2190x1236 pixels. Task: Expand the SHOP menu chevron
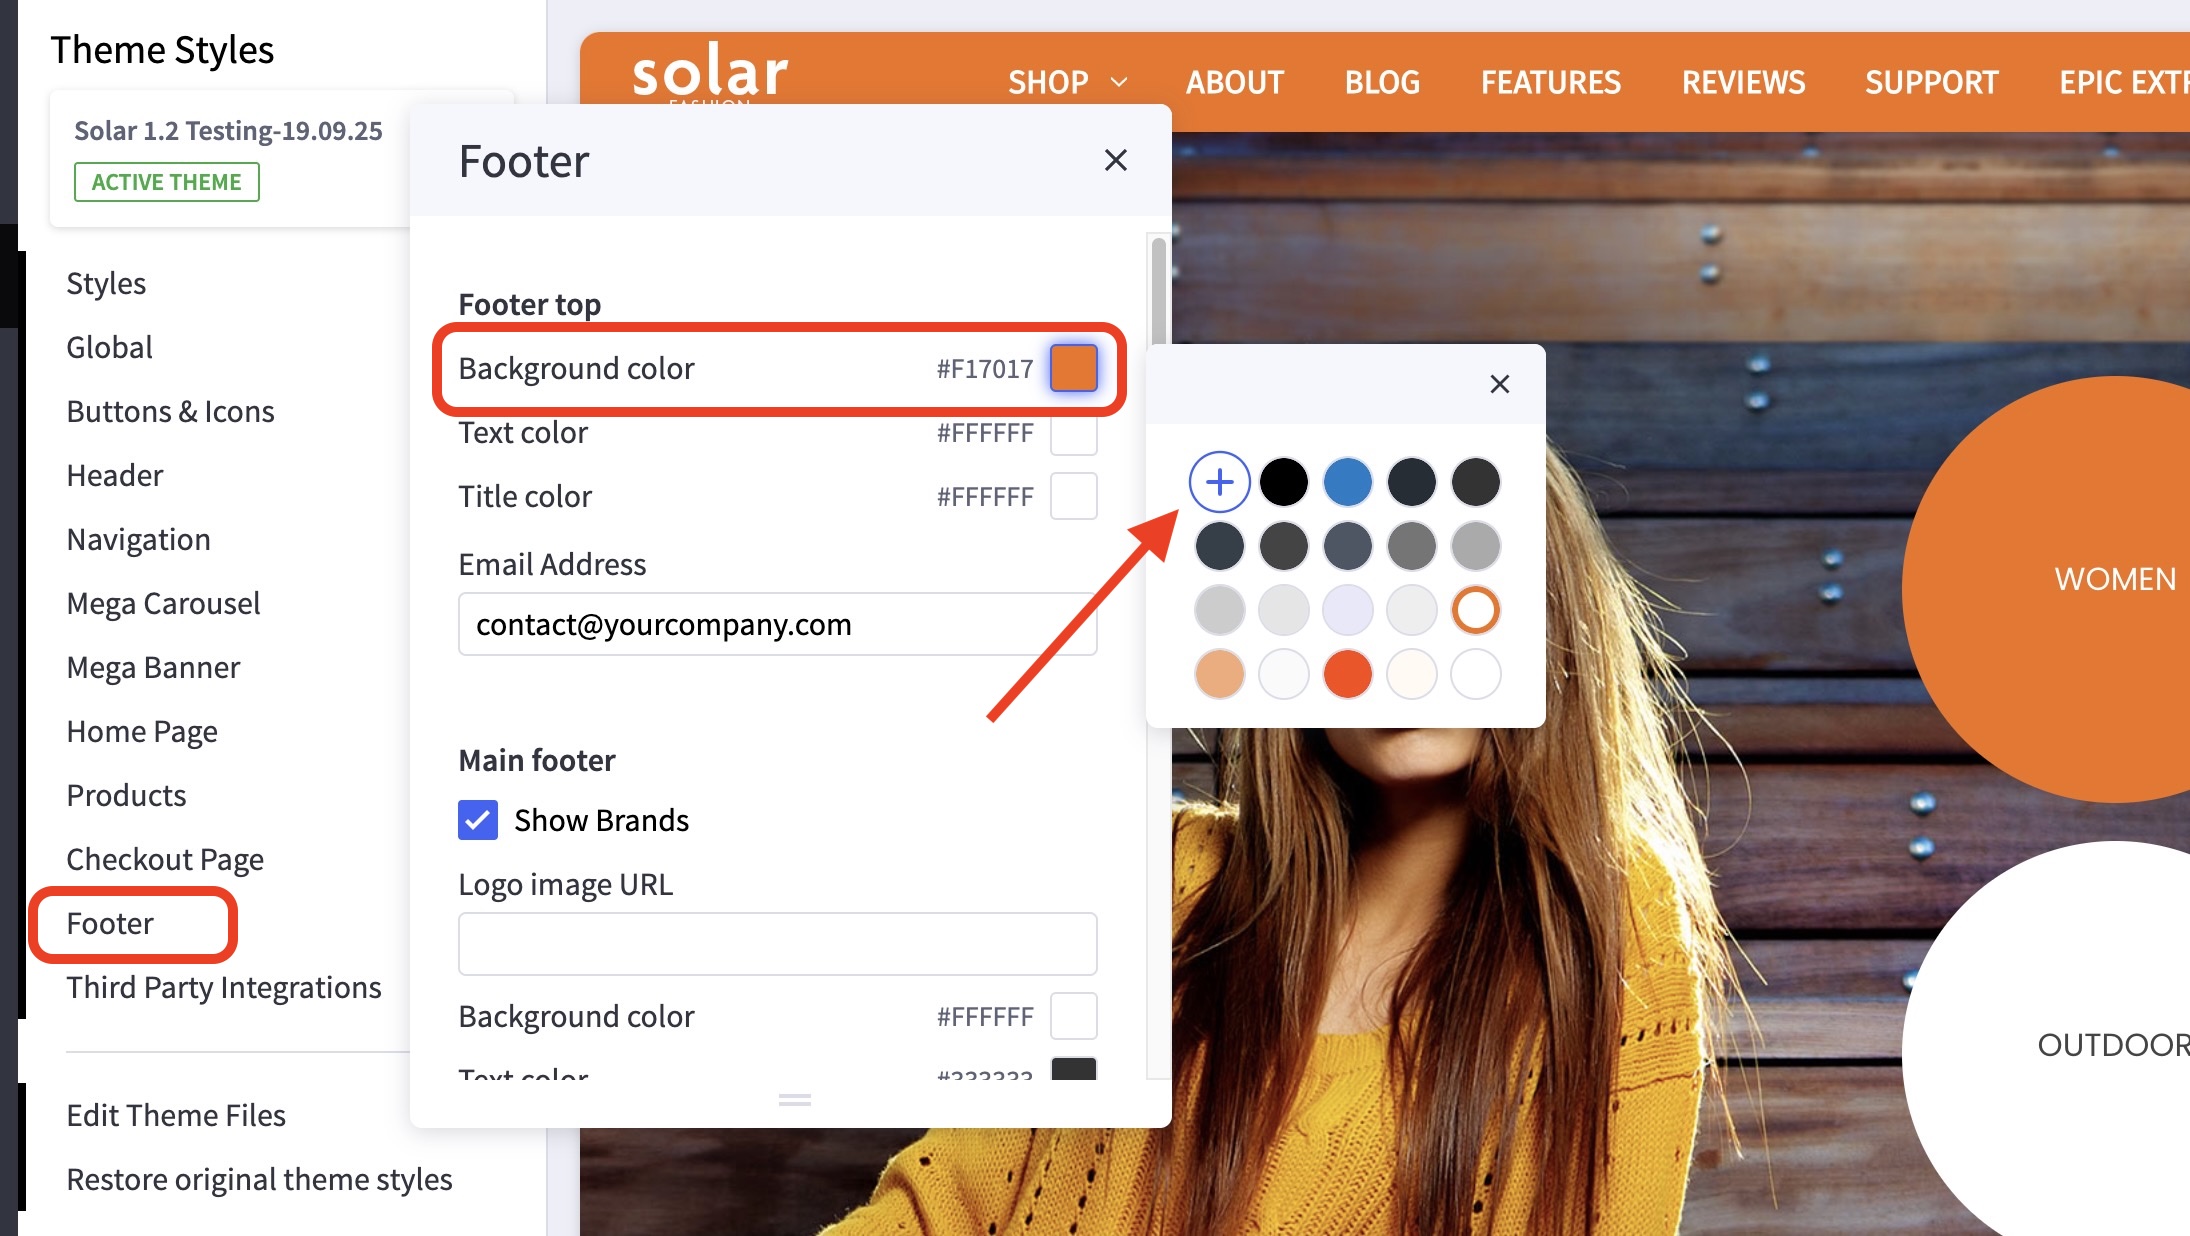(x=1119, y=82)
